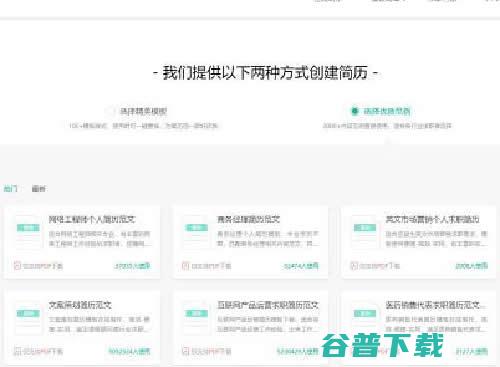Click DOC/PDF download text on 文案策划 card
500x367 pixels.
[x=43, y=351]
